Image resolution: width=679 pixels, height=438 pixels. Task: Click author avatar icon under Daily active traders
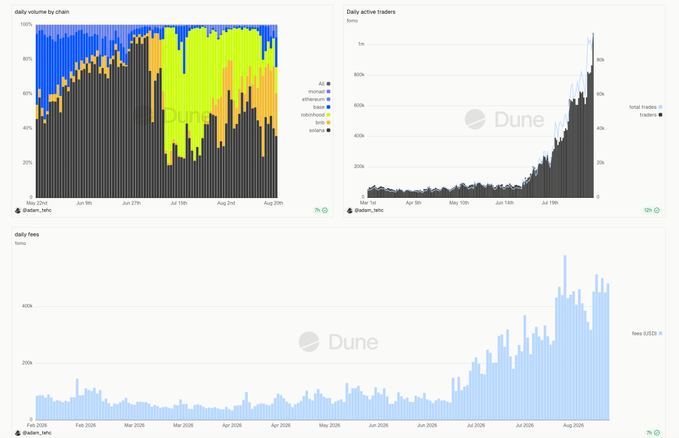(349, 210)
